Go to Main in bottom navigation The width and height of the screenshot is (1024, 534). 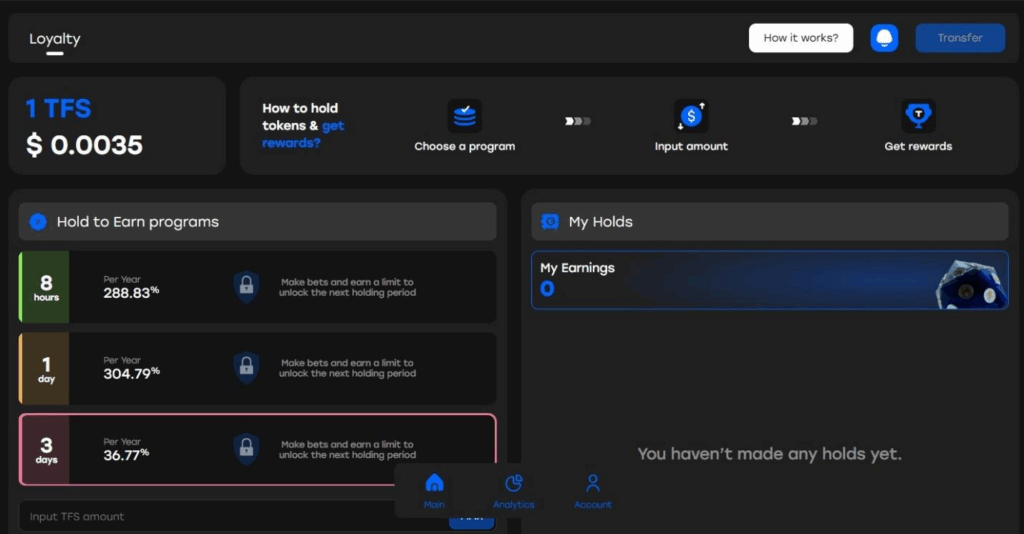click(x=434, y=490)
